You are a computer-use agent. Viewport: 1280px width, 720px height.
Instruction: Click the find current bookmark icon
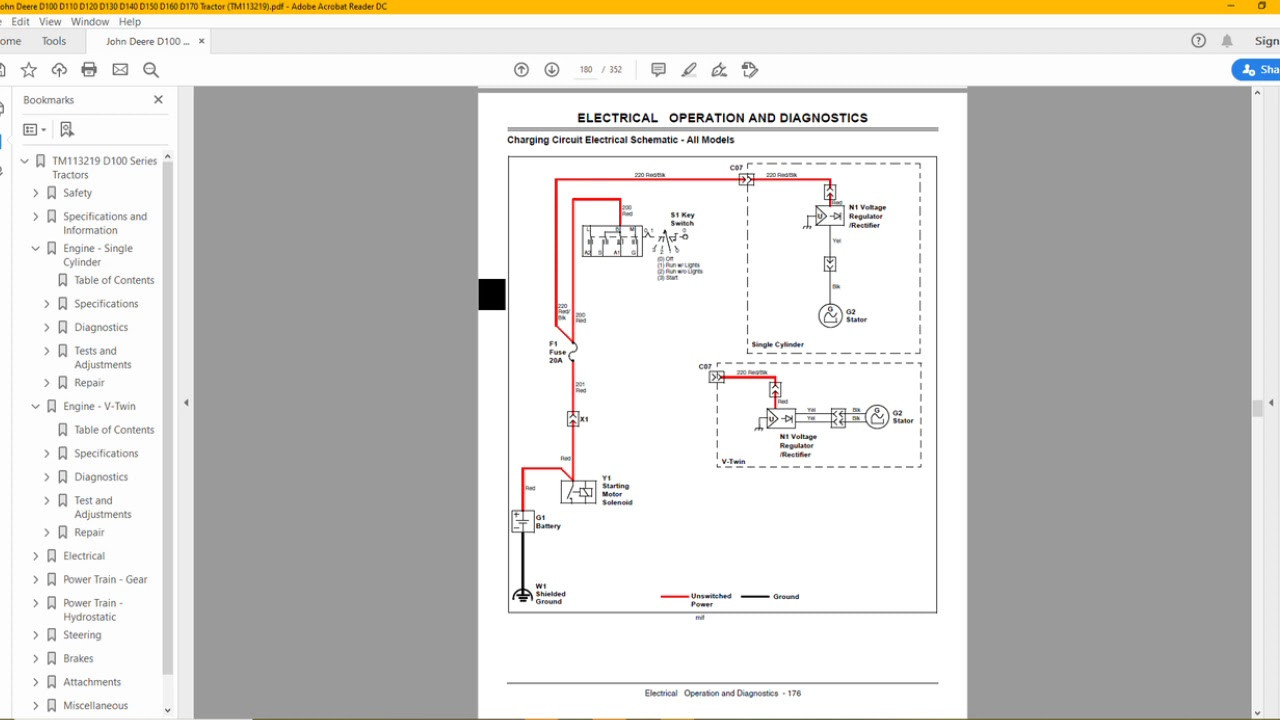(x=67, y=130)
